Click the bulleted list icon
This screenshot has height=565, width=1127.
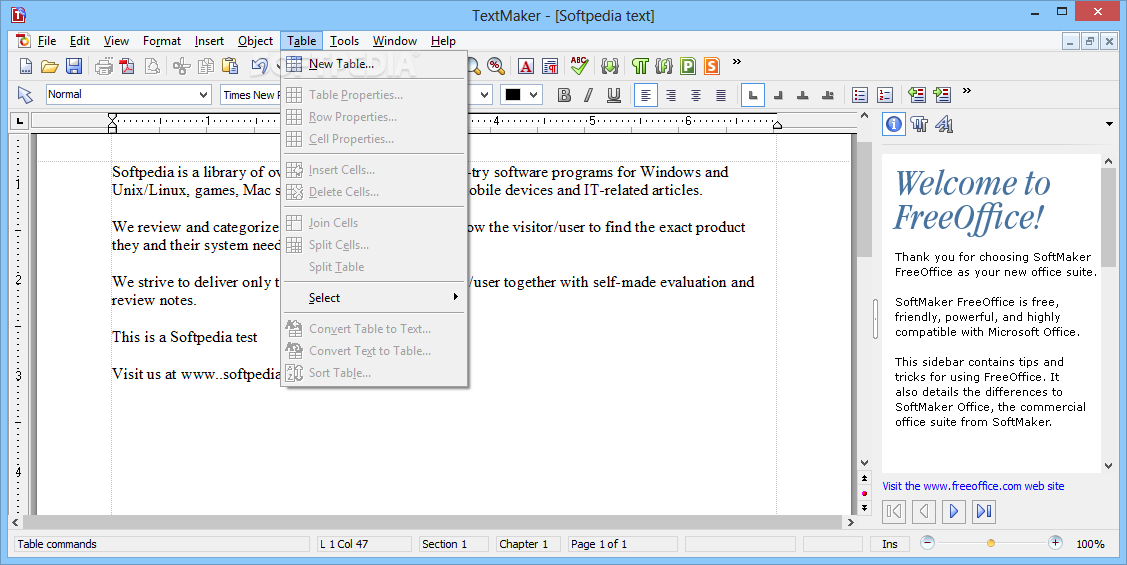tap(860, 95)
